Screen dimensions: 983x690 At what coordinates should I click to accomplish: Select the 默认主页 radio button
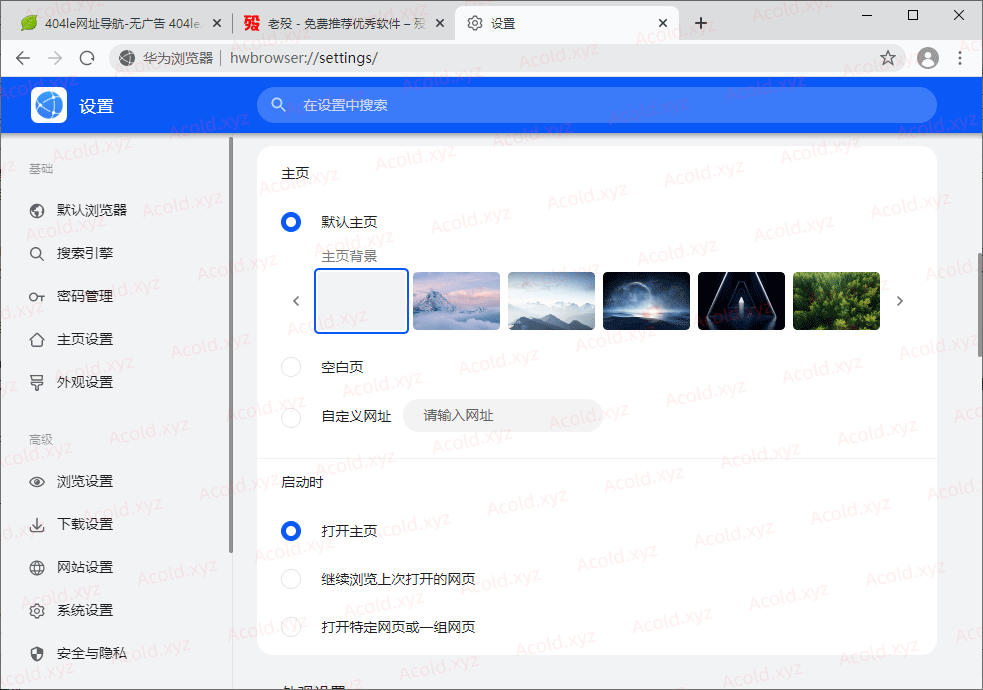pos(291,222)
